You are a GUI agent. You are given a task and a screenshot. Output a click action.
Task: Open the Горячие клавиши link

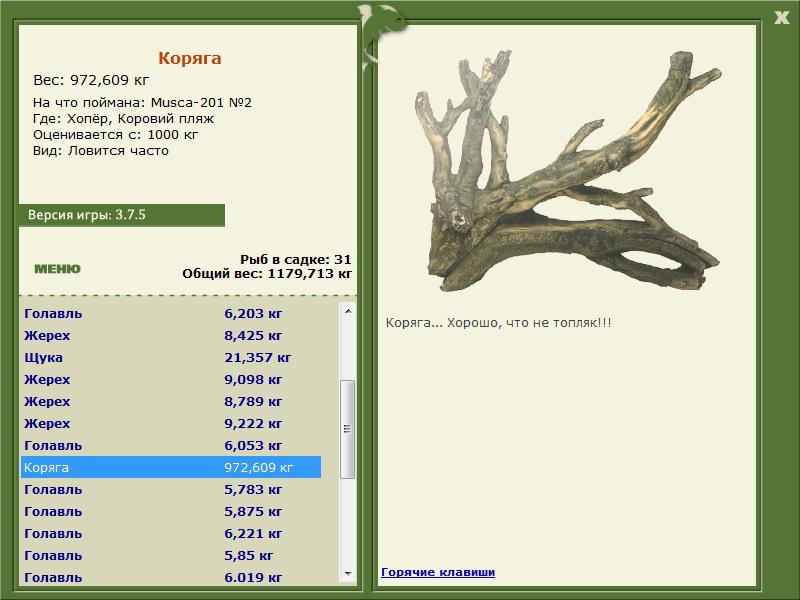pos(438,572)
